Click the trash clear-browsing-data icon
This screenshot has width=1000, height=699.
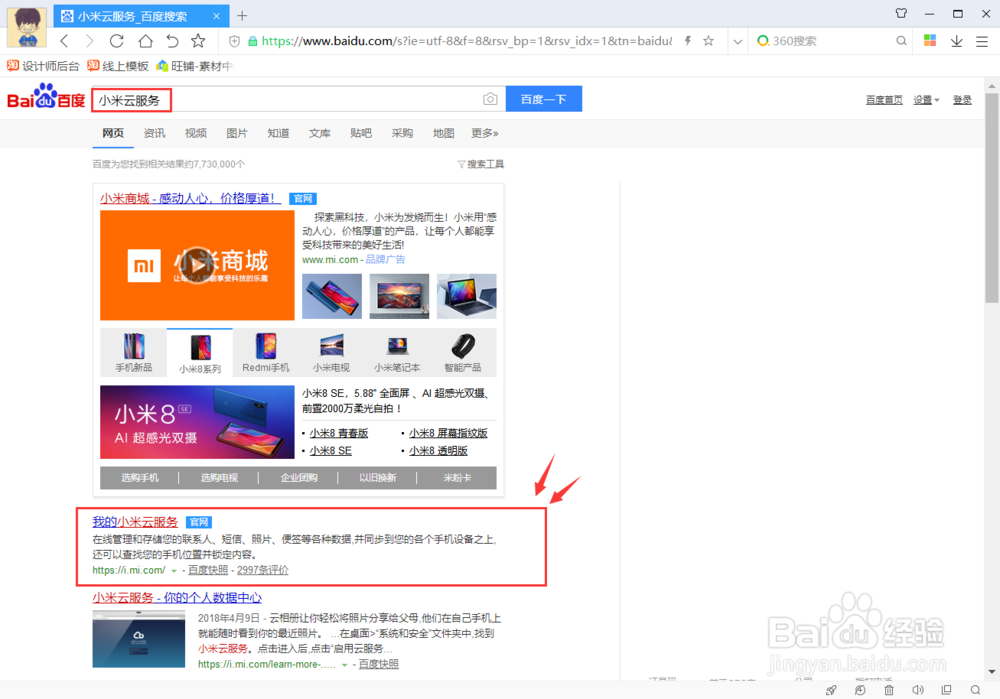888,690
